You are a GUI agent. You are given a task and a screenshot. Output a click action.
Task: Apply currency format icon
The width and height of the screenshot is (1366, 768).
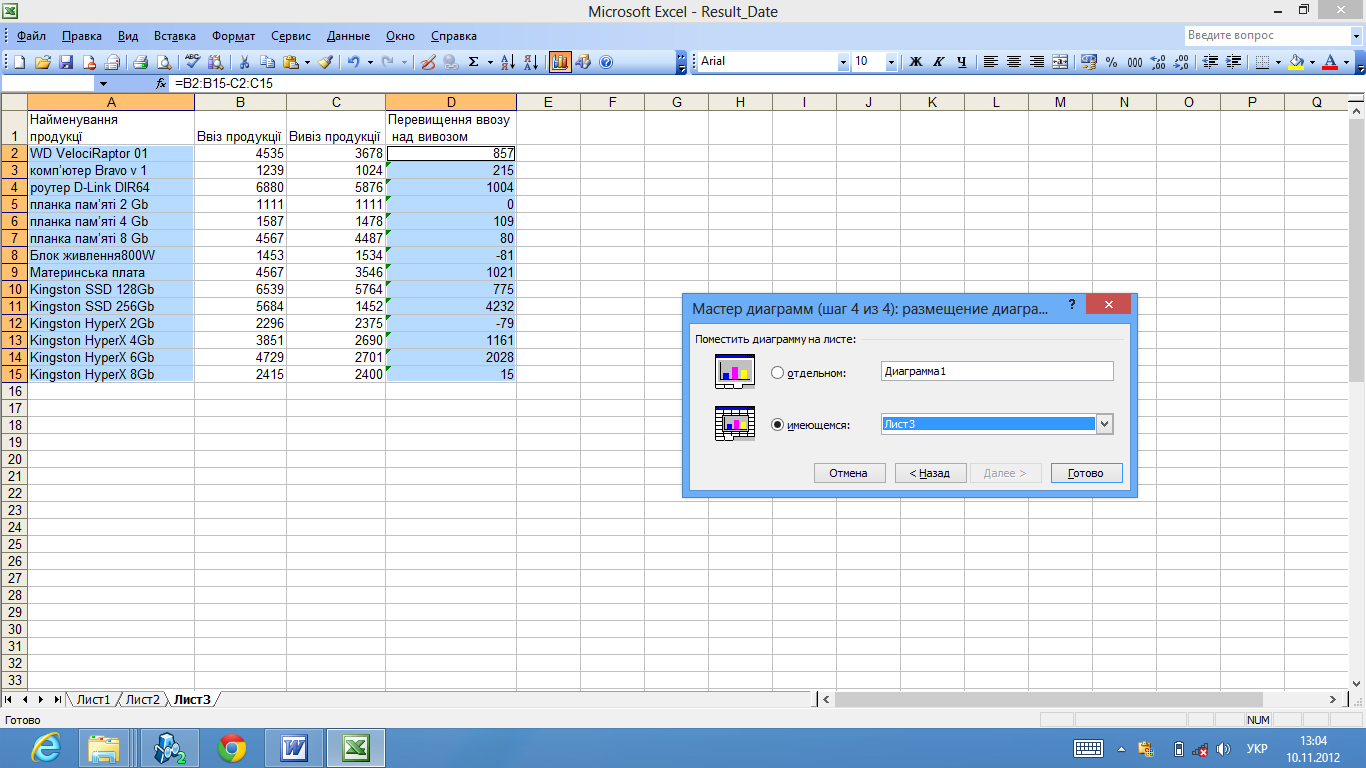pyautogui.click(x=1089, y=62)
